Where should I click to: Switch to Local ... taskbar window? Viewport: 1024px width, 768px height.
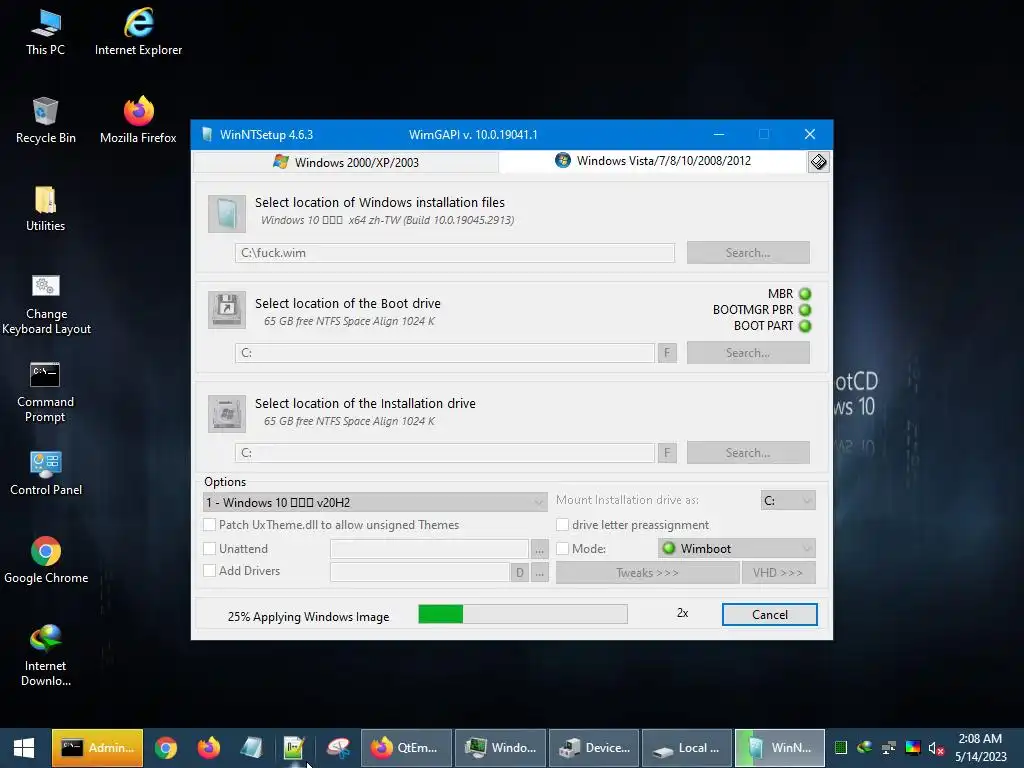point(687,748)
